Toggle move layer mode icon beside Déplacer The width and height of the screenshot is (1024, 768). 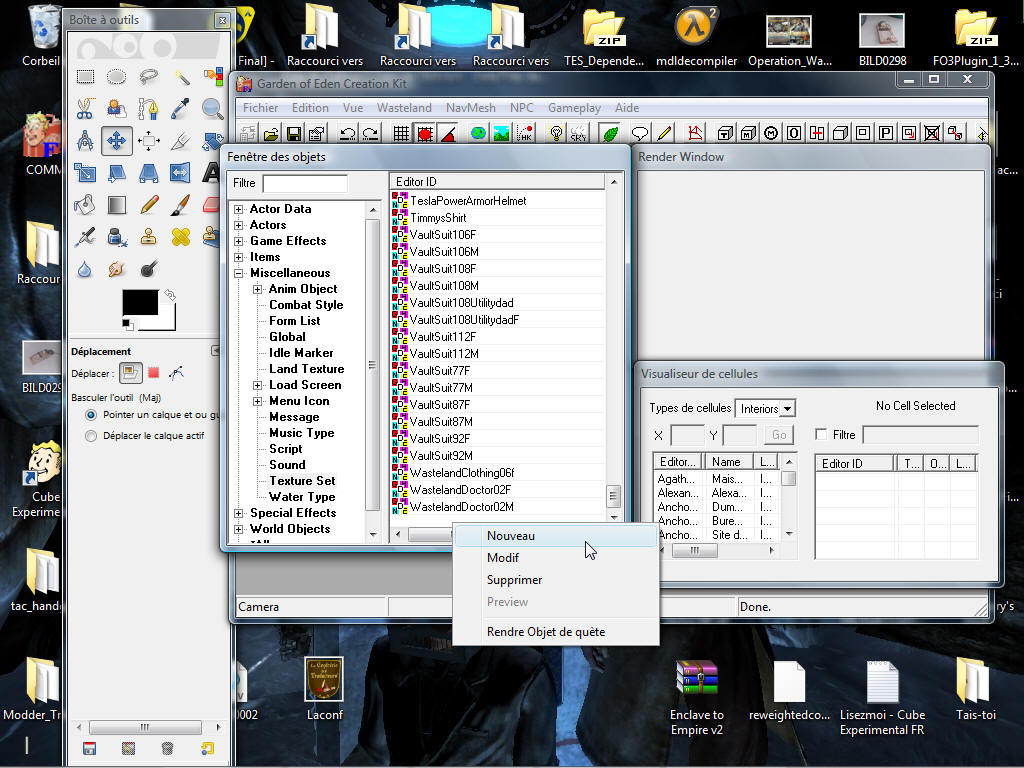pyautogui.click(x=130, y=373)
